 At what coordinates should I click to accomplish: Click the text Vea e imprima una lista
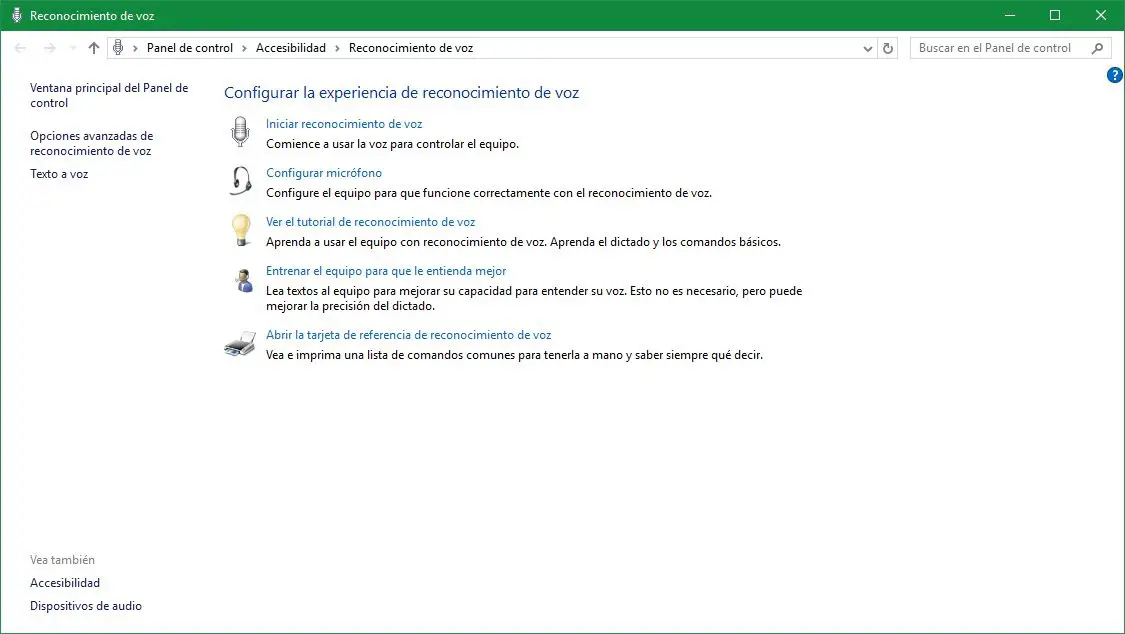[x=514, y=355]
